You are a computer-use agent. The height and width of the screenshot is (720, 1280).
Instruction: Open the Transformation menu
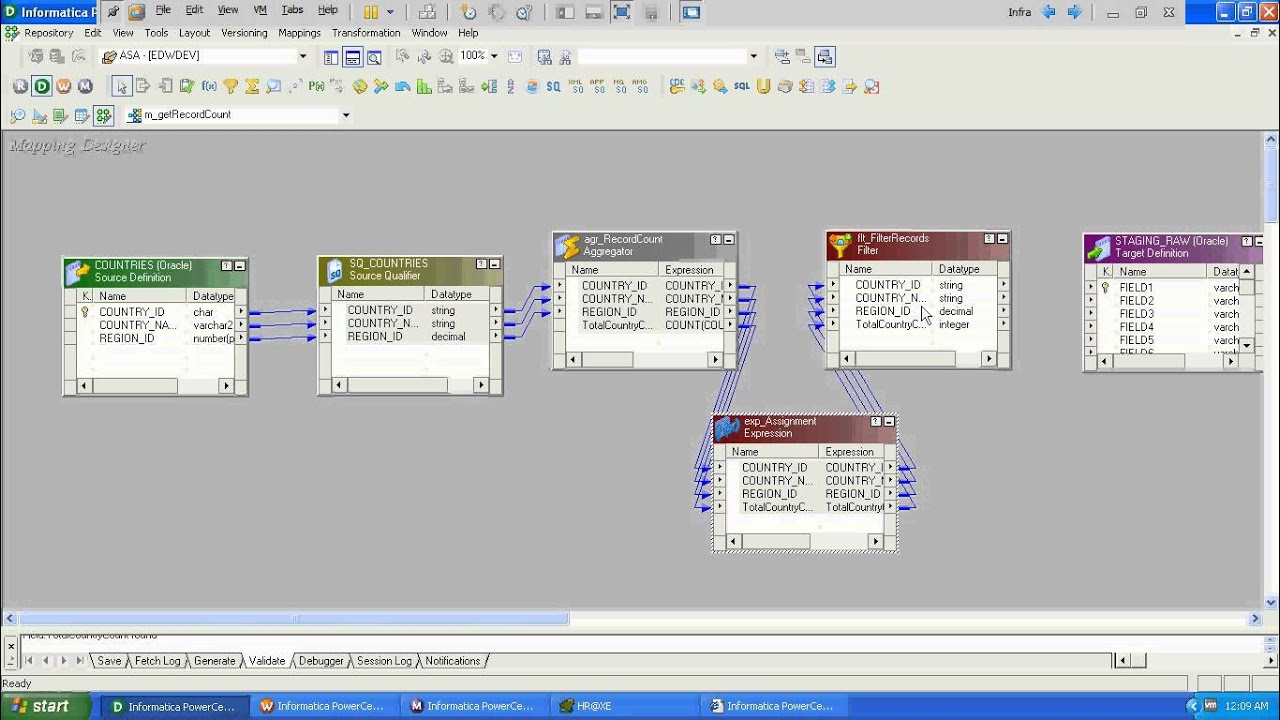point(366,33)
